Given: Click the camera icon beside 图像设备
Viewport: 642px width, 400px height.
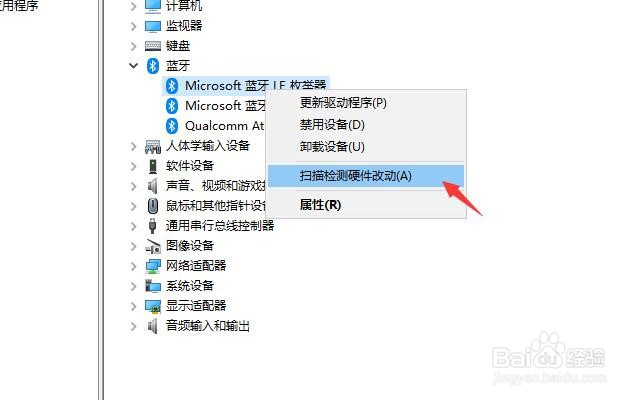Looking at the screenshot, I should coord(153,246).
